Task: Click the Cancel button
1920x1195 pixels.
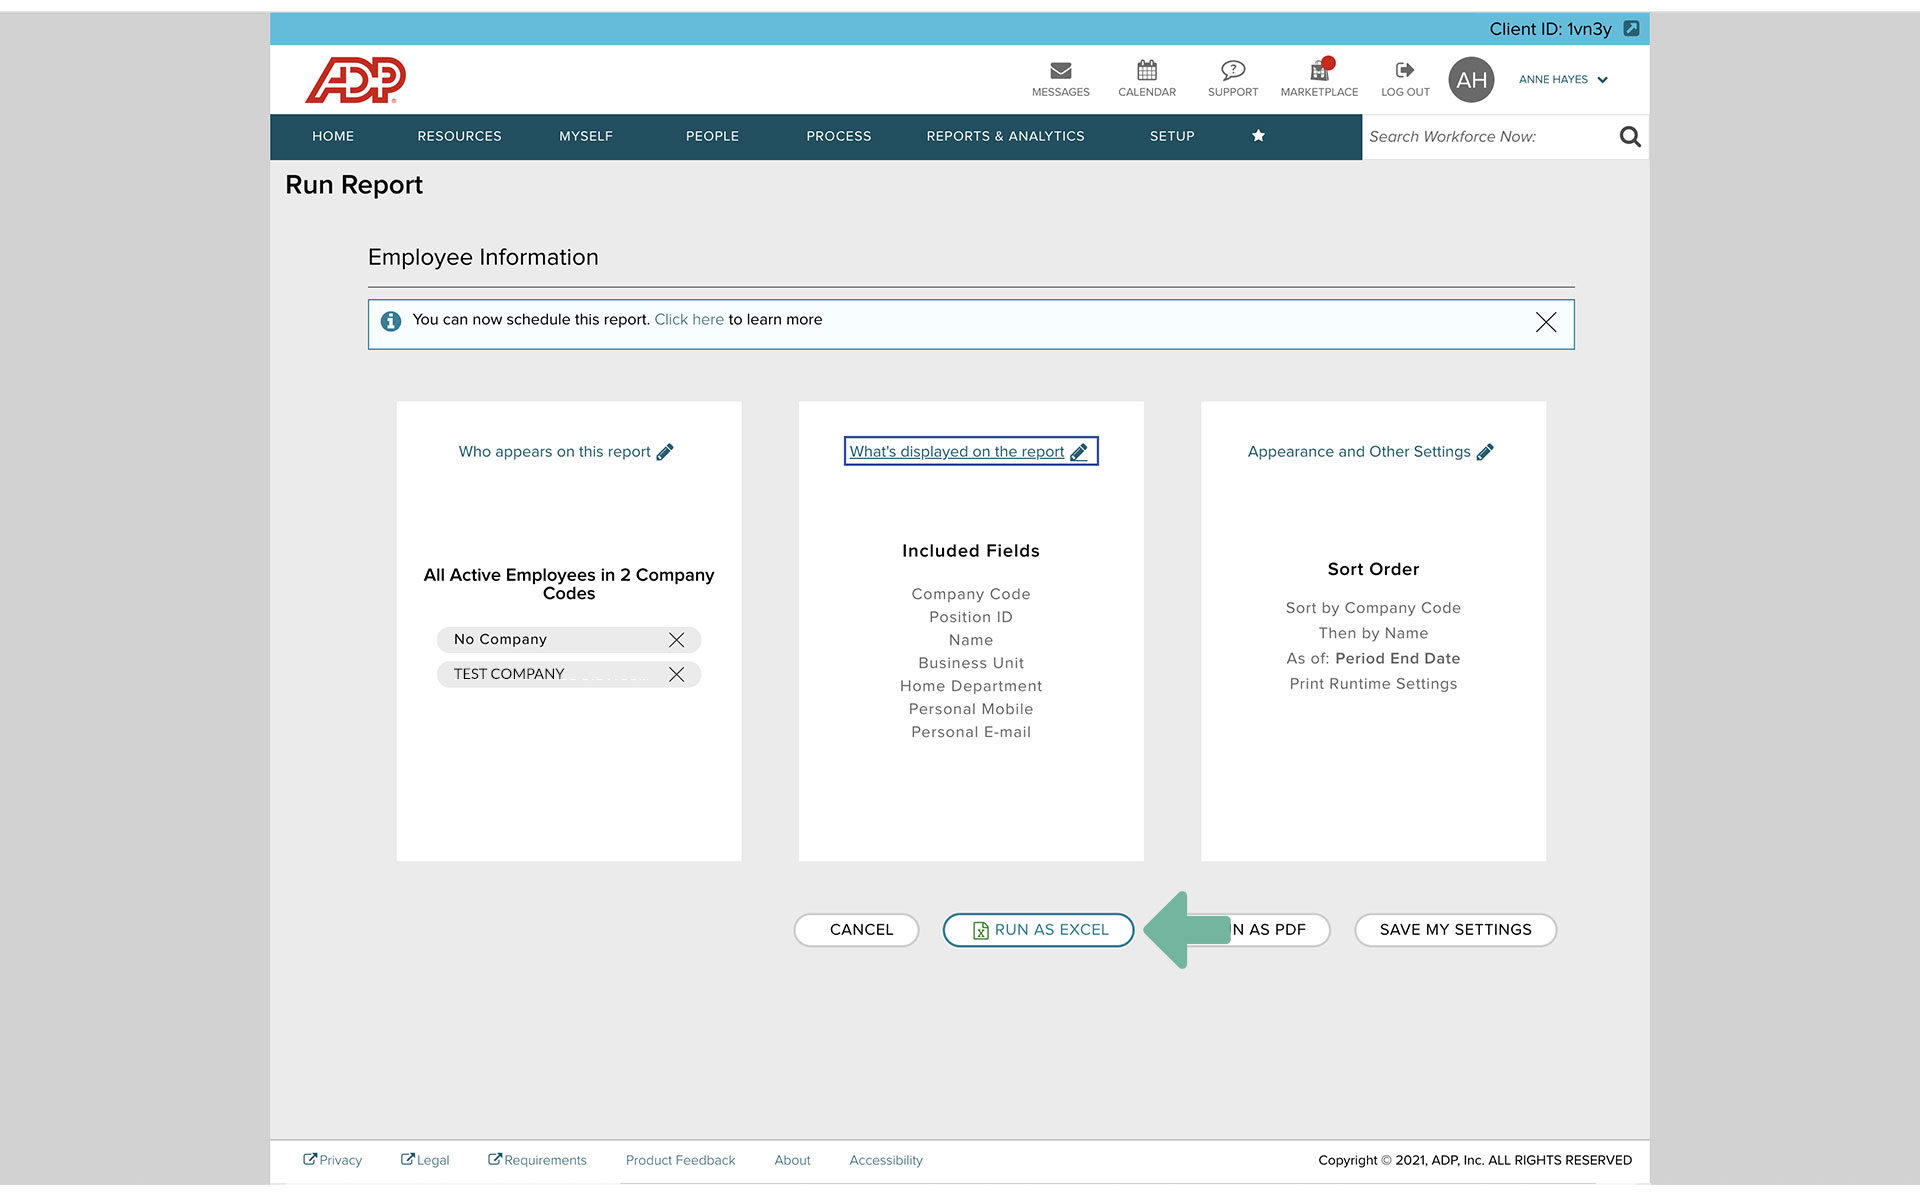Action: [857, 930]
